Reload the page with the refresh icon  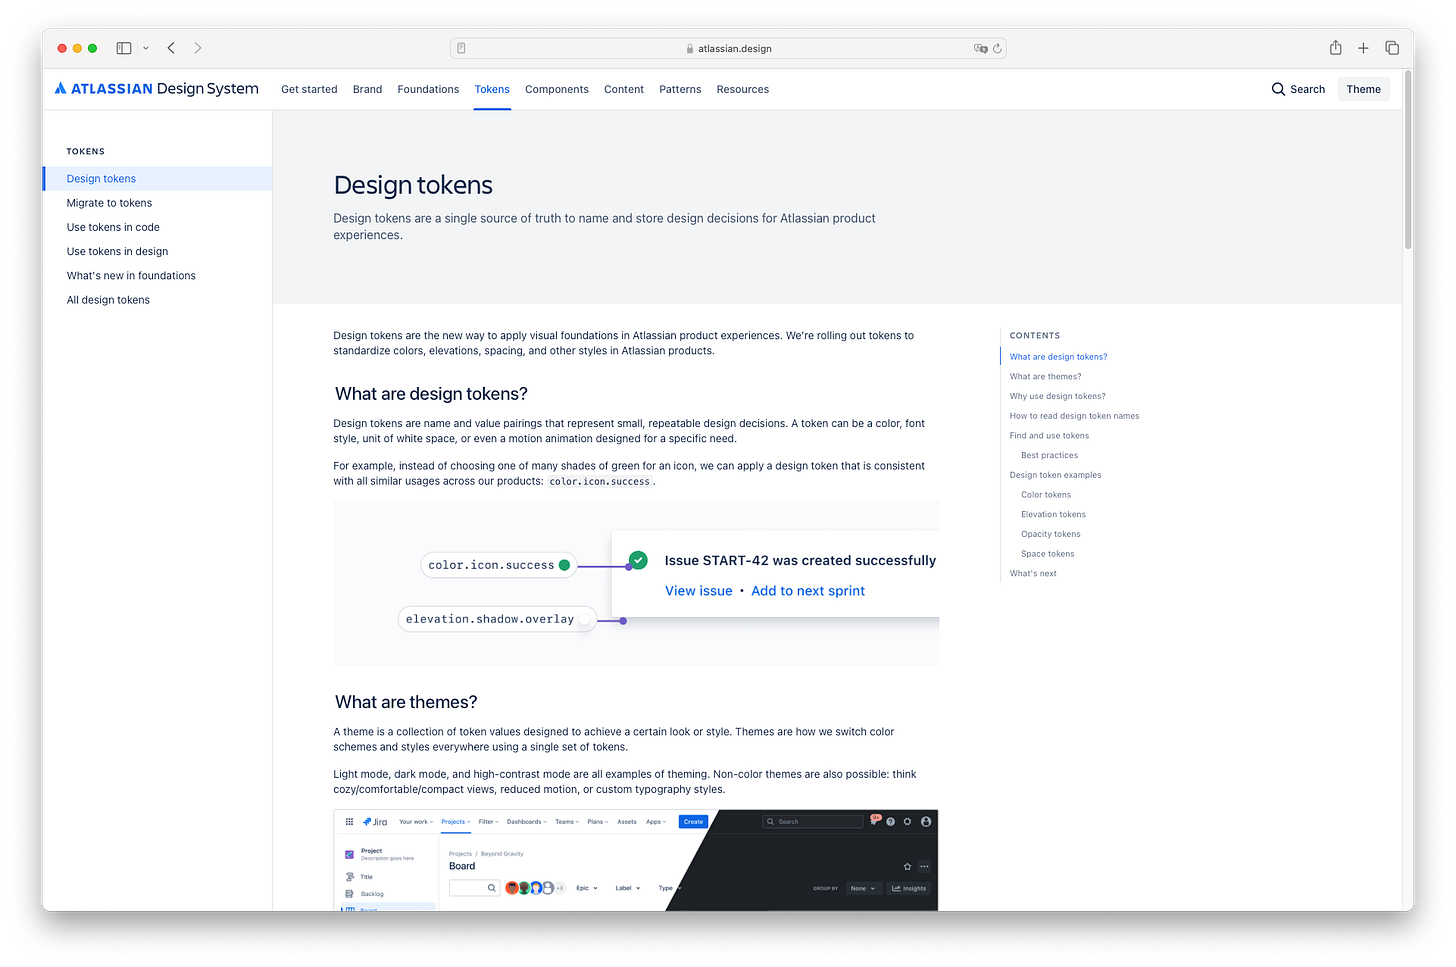coord(997,48)
